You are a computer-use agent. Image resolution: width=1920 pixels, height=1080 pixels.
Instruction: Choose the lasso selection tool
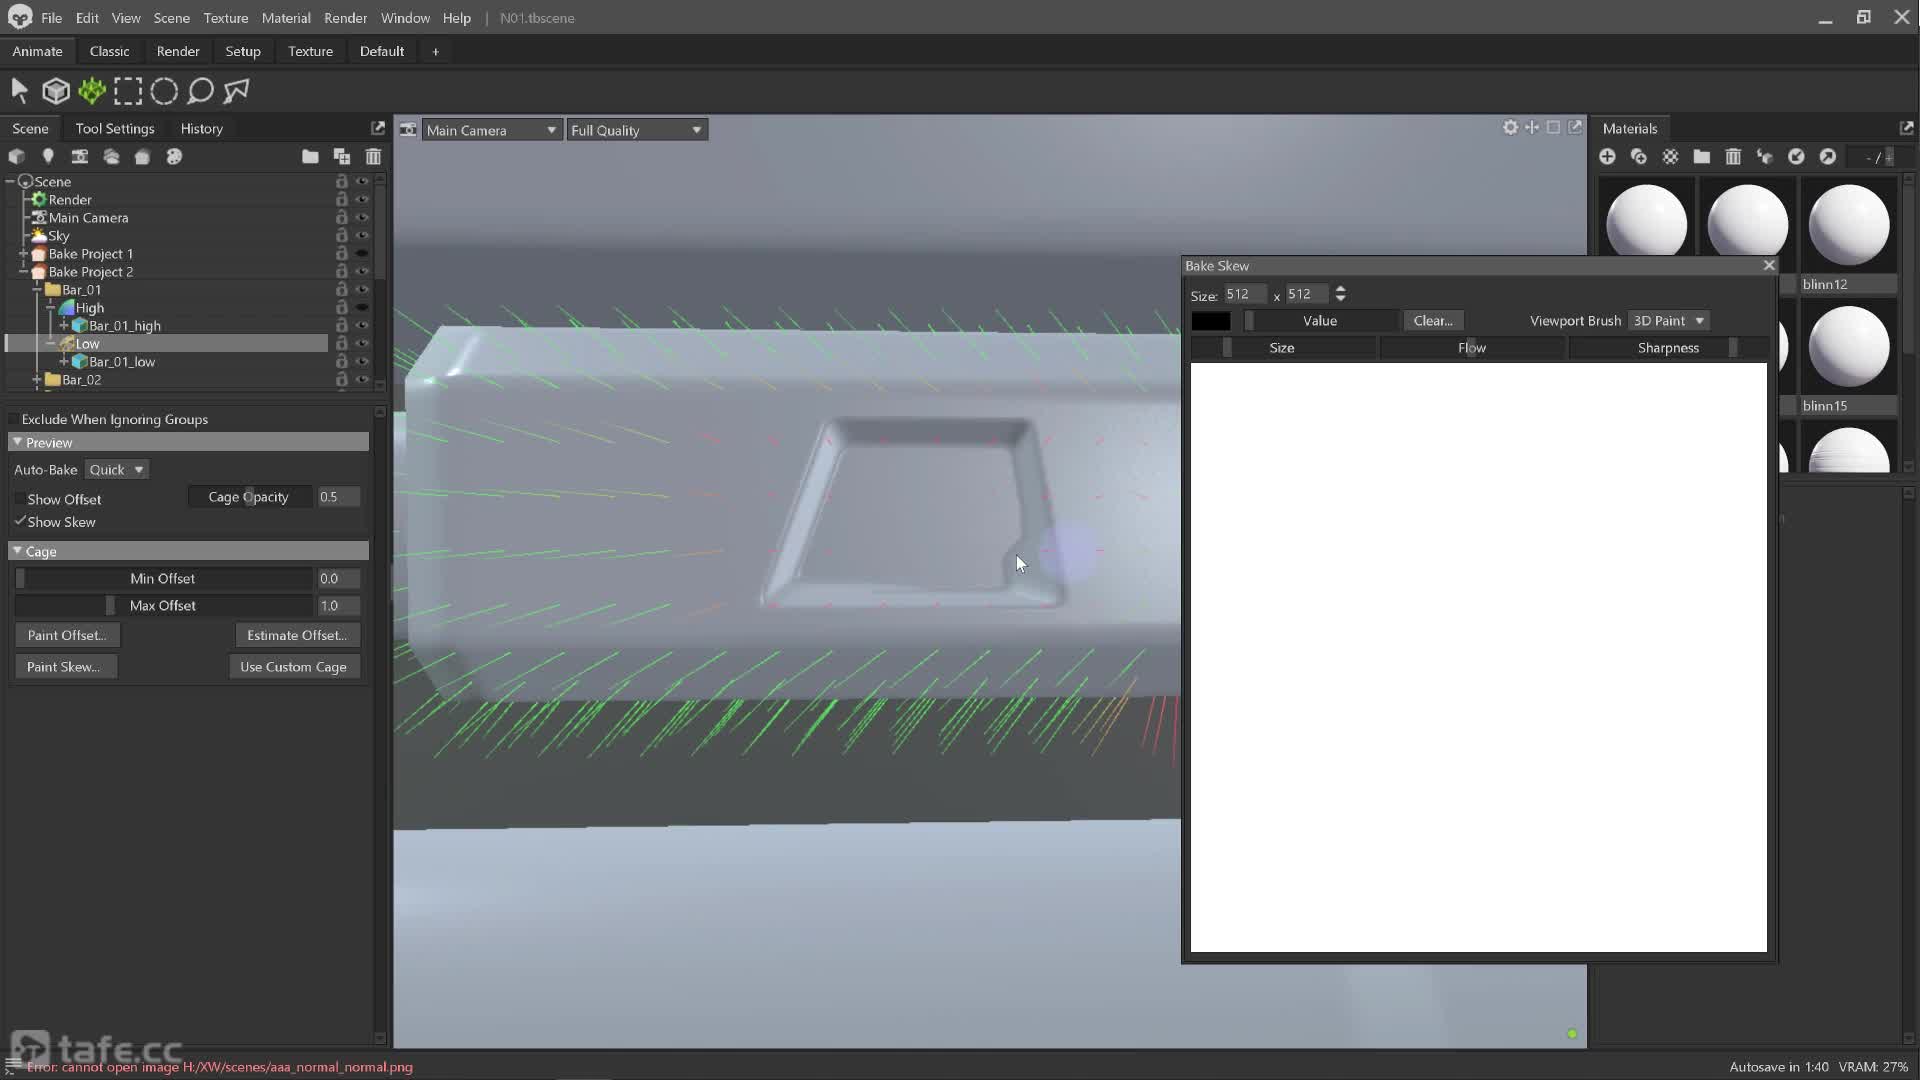coord(200,91)
